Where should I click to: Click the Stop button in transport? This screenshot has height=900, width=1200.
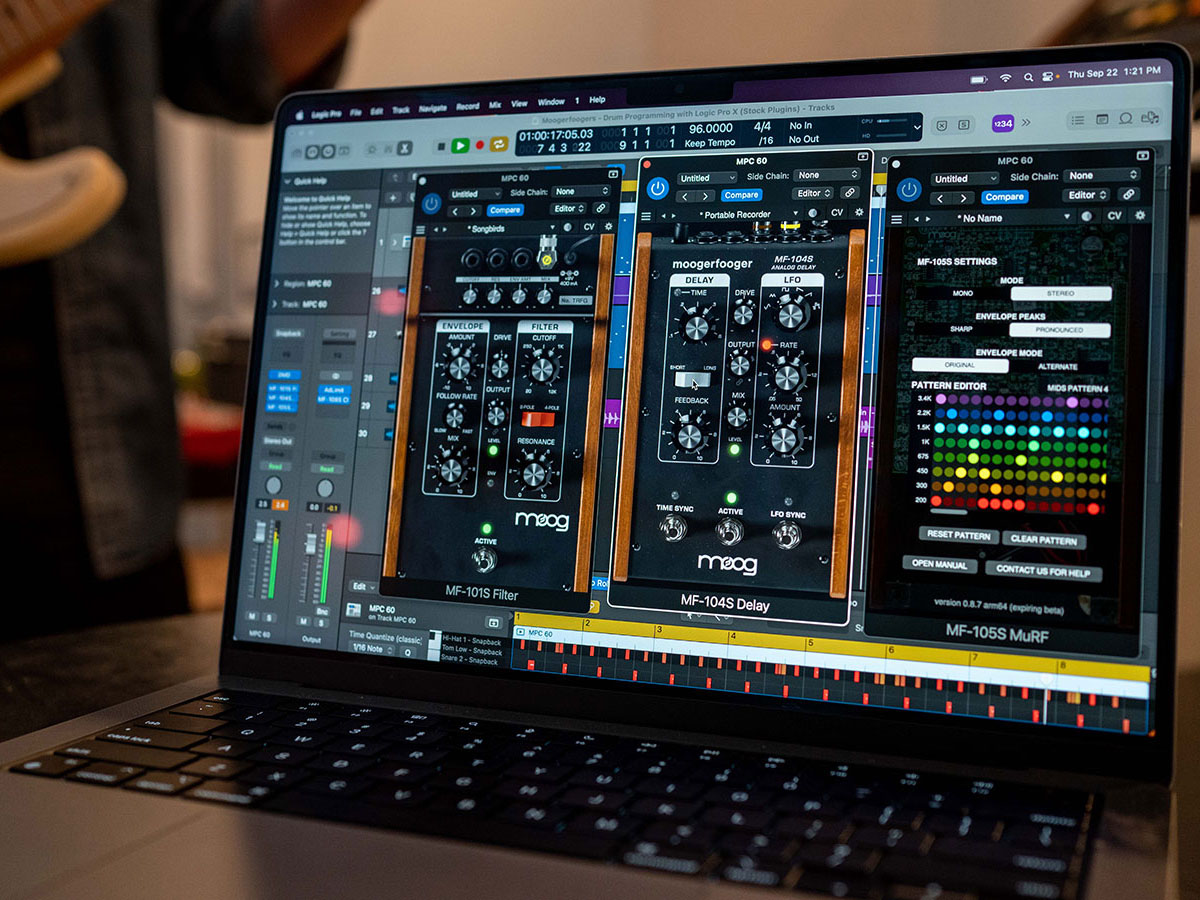[441, 147]
